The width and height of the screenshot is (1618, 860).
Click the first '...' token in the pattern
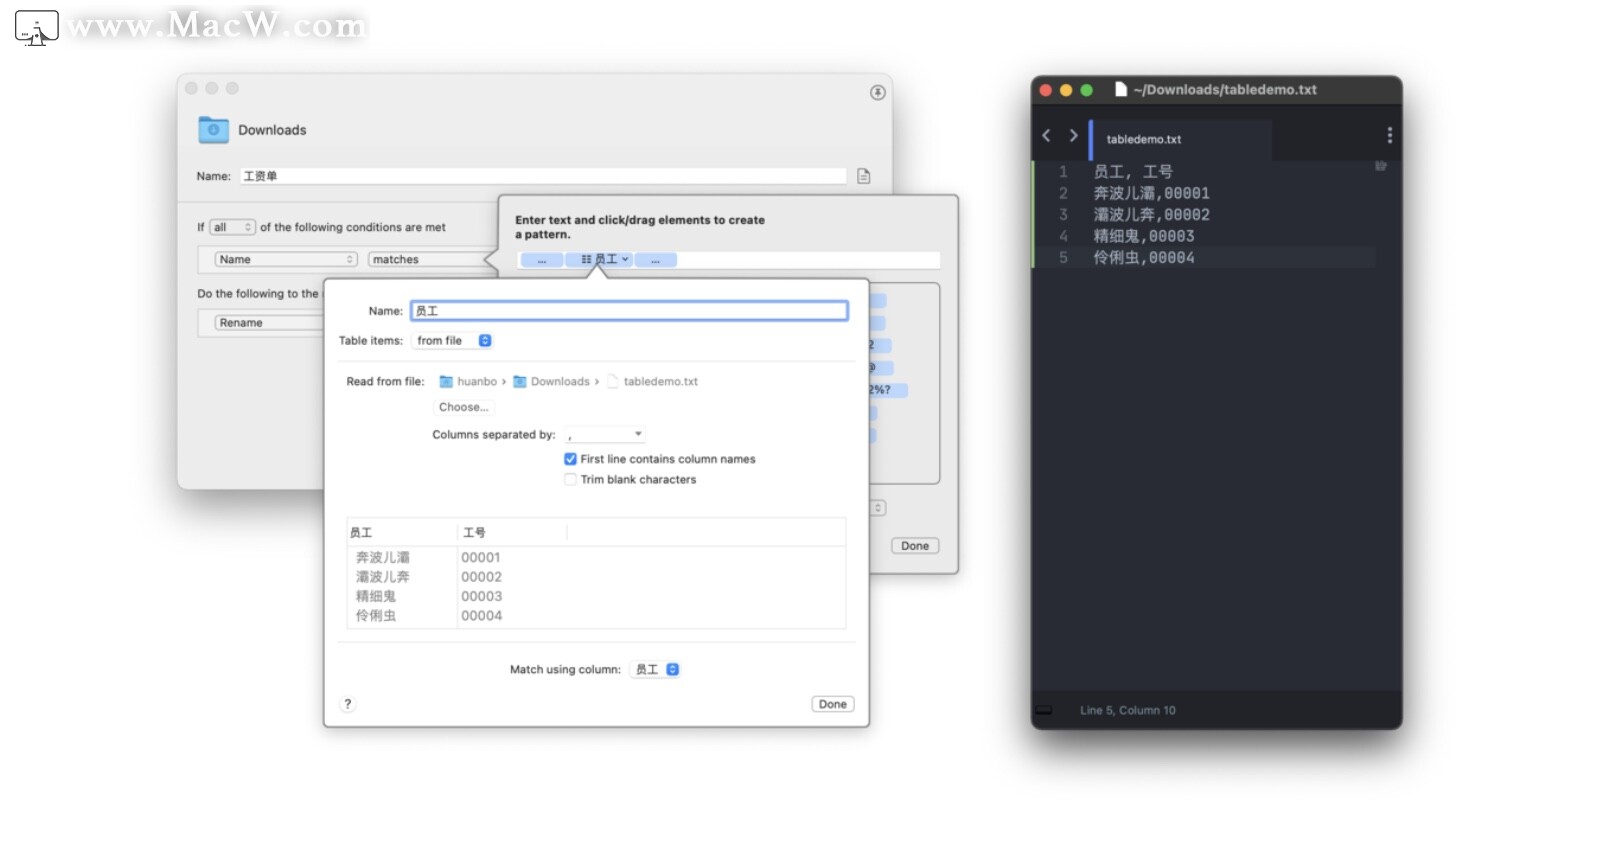pos(541,260)
